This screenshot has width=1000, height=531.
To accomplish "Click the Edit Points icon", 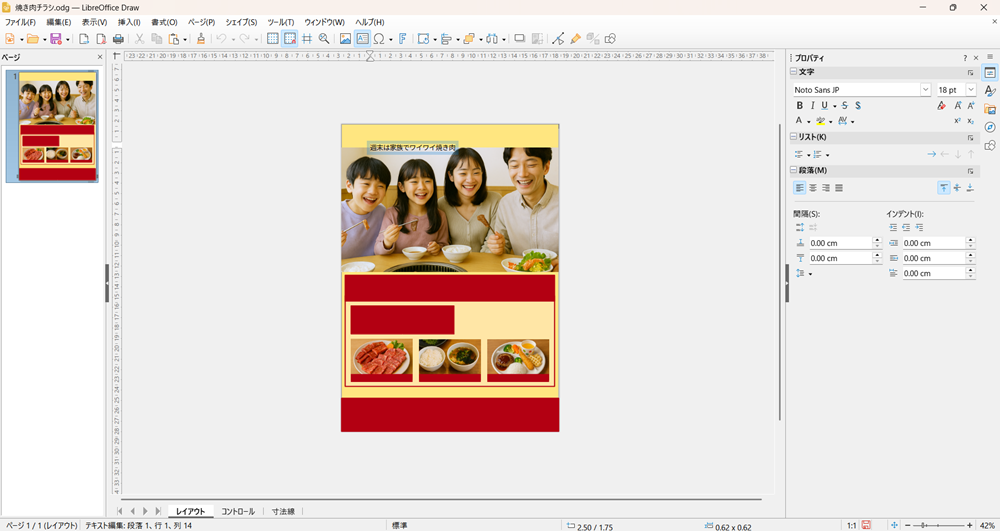I will pos(558,39).
